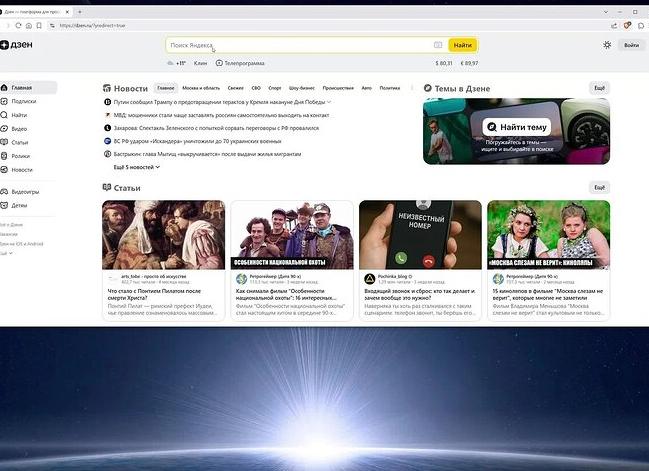
Task: Expand the tab search chevron in title bar
Action: click(606, 12)
